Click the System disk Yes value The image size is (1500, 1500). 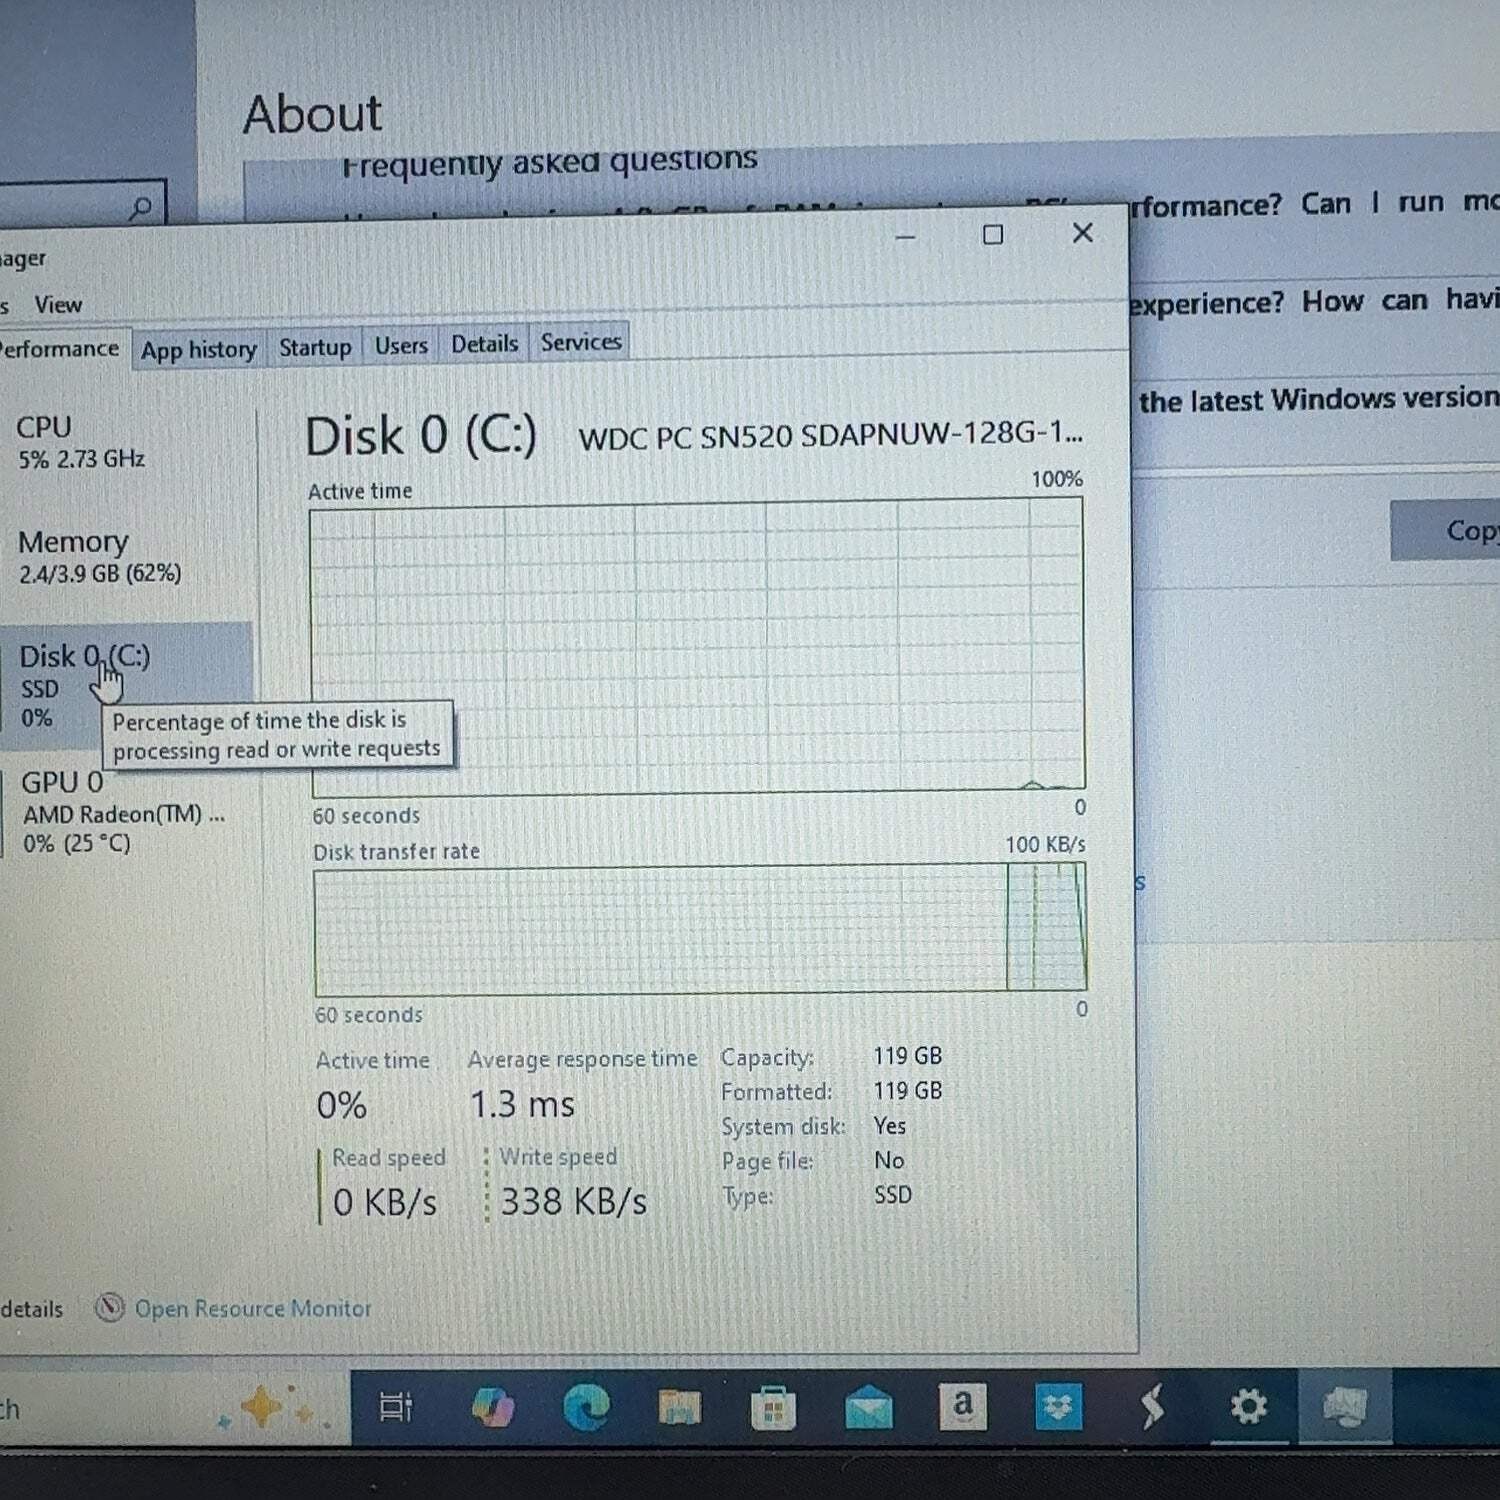tap(889, 1125)
